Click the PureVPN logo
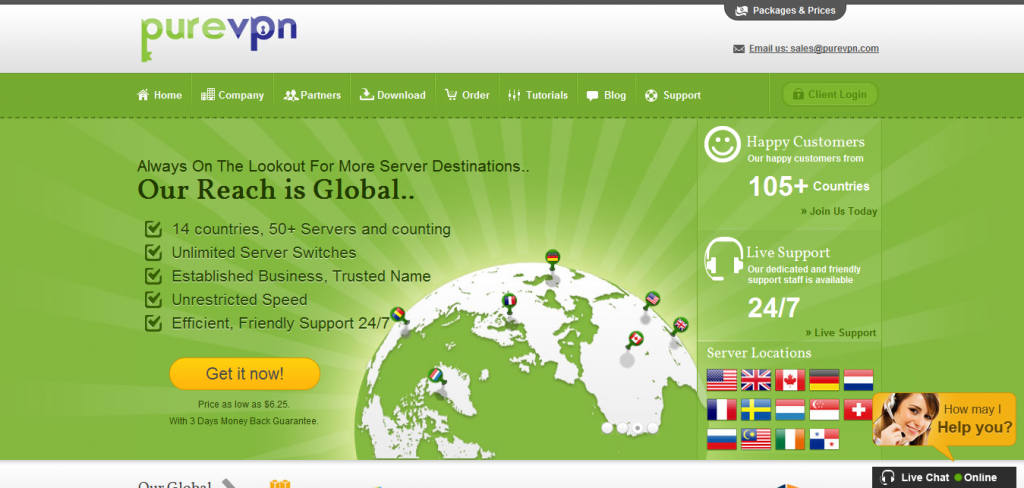Screen dimensions: 1024x488 tap(219, 35)
